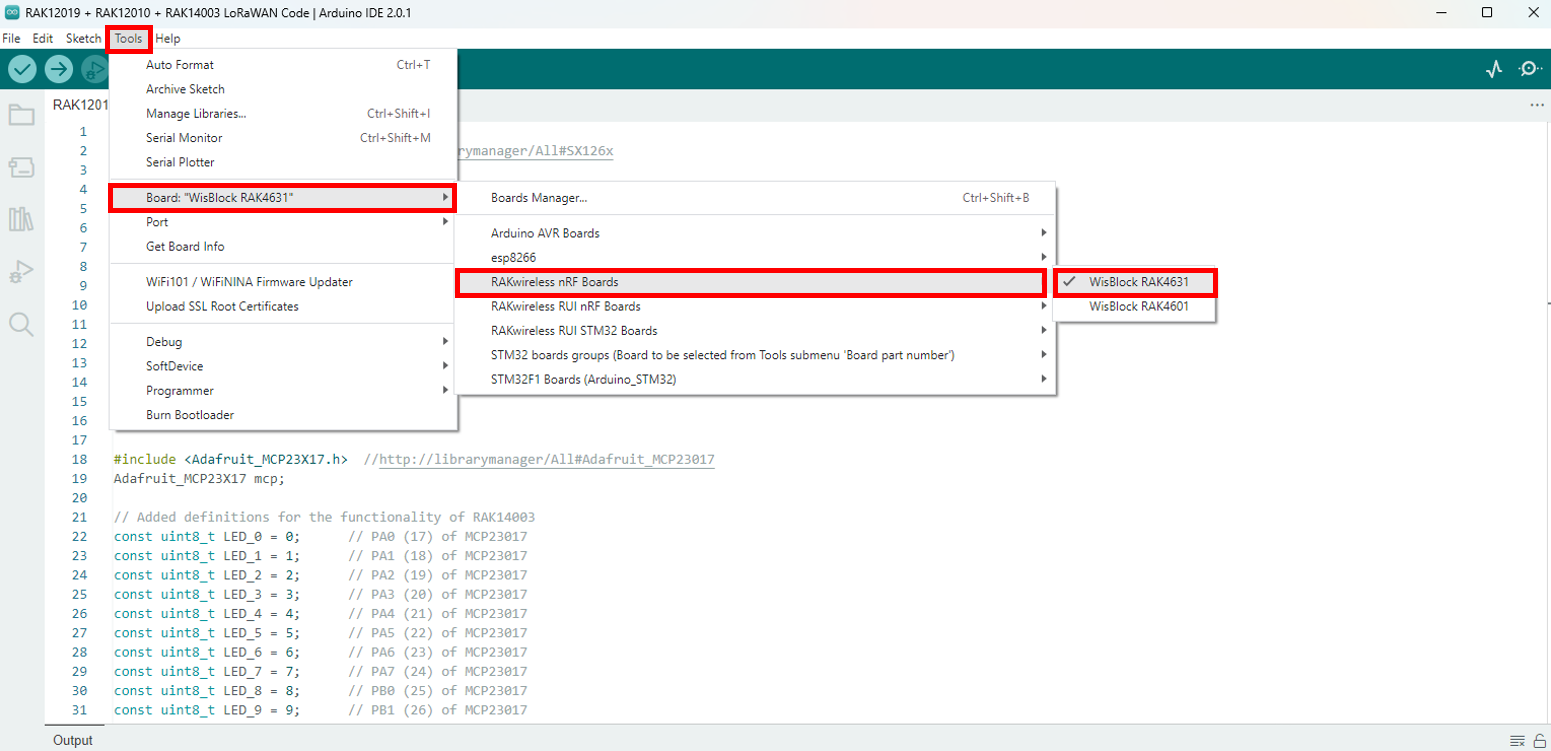The height and width of the screenshot is (751, 1551).
Task: Click the Adafruit_MCP23X17 mcp; code line
Action: tap(199, 479)
